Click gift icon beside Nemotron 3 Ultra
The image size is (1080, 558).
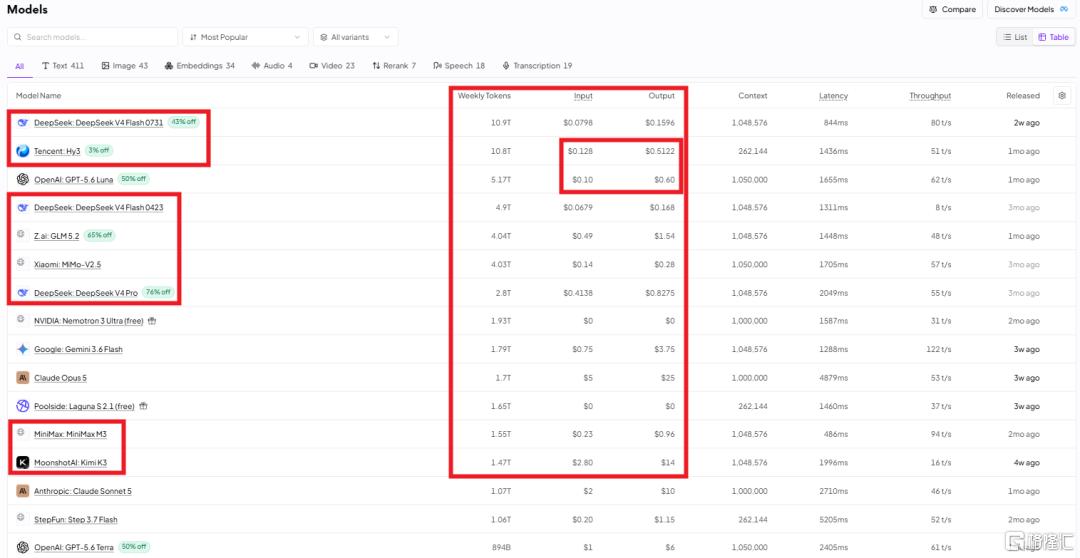(x=152, y=321)
